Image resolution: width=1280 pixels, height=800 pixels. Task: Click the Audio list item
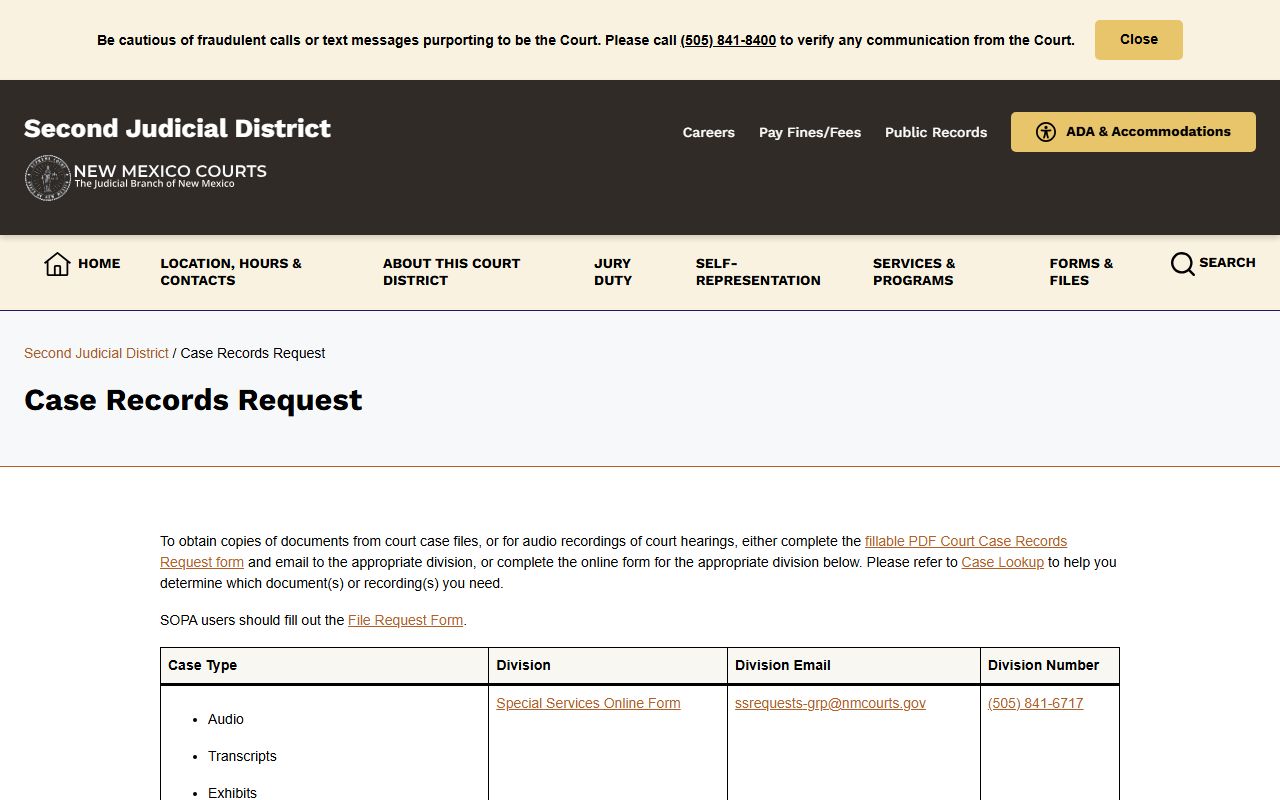[x=226, y=719]
